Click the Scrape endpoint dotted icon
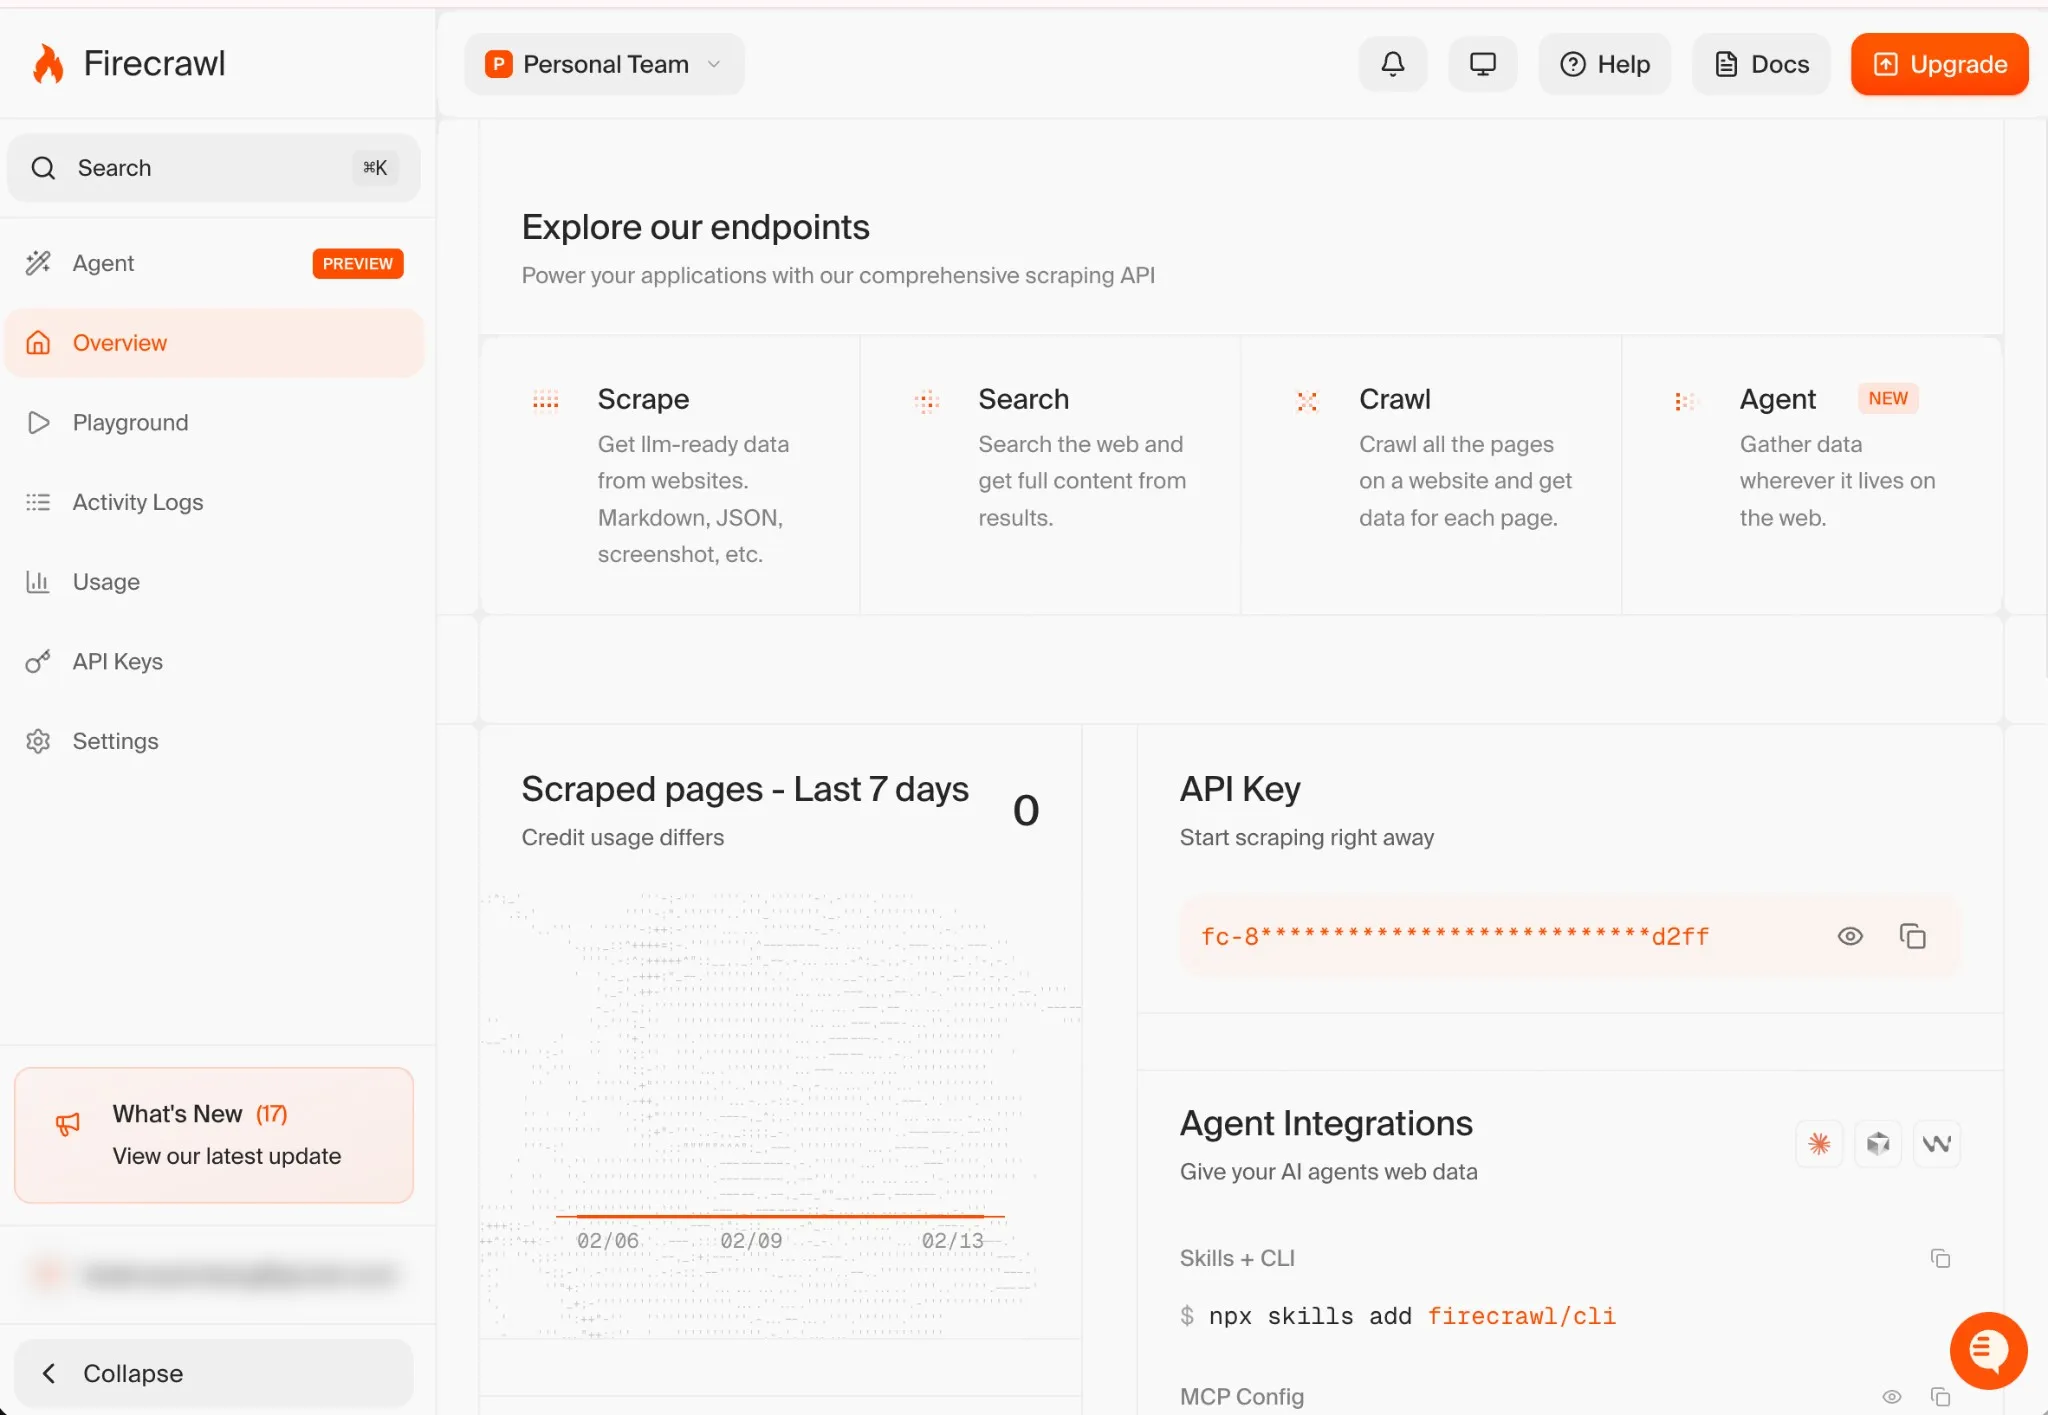 coord(545,400)
